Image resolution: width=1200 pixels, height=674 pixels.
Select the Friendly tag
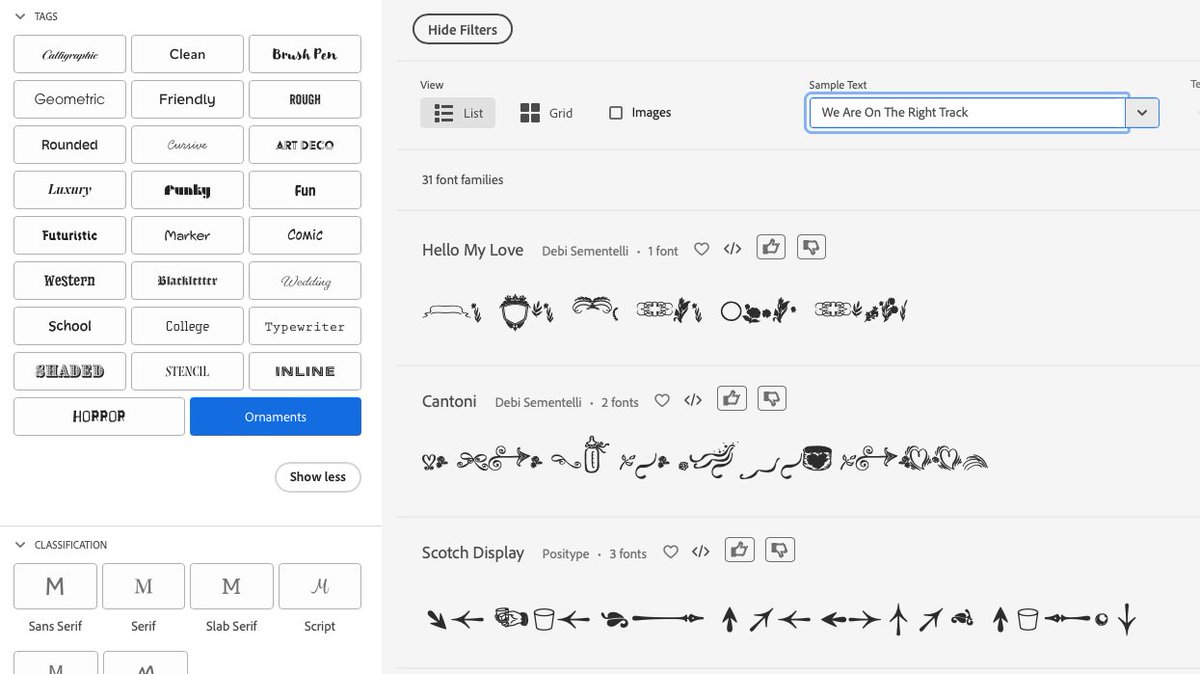tap(187, 100)
